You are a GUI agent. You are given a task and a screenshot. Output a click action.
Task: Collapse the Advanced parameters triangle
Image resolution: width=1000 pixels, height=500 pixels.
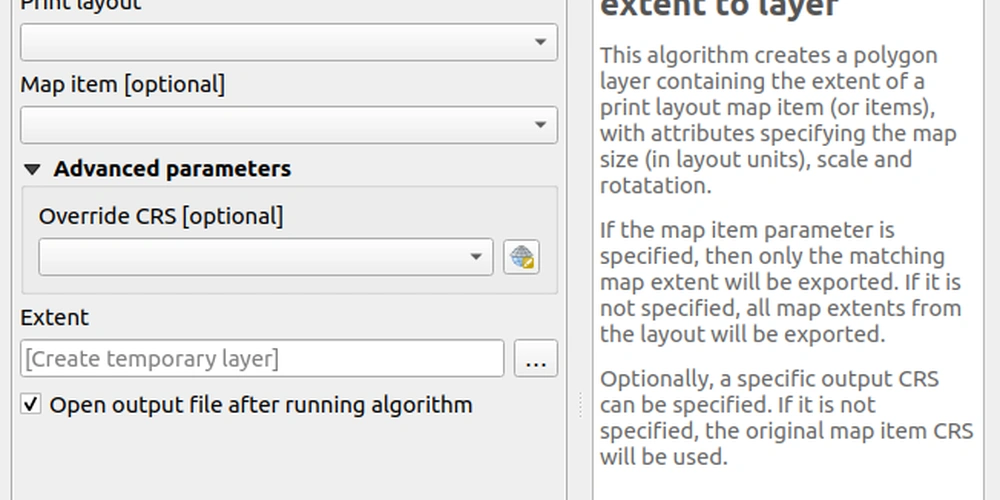[x=32, y=169]
